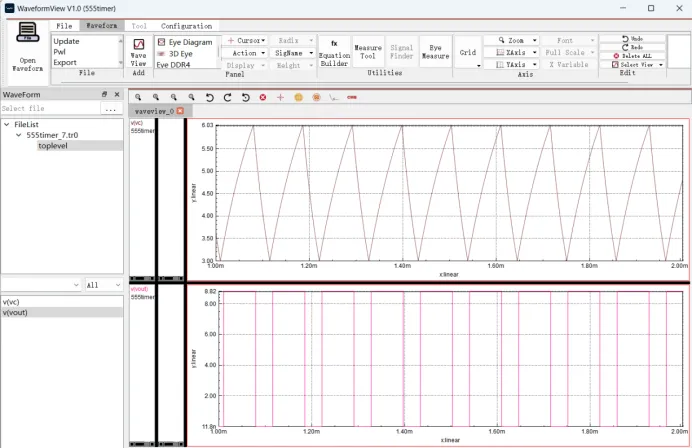The height and width of the screenshot is (448, 692).
Task: Click Update in the File list
Action: pyautogui.click(x=66, y=41)
